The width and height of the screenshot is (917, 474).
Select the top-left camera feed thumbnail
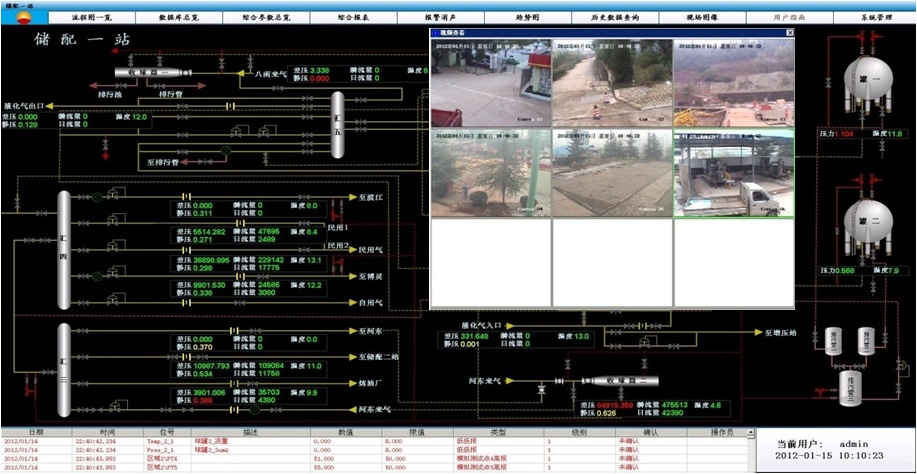(491, 82)
